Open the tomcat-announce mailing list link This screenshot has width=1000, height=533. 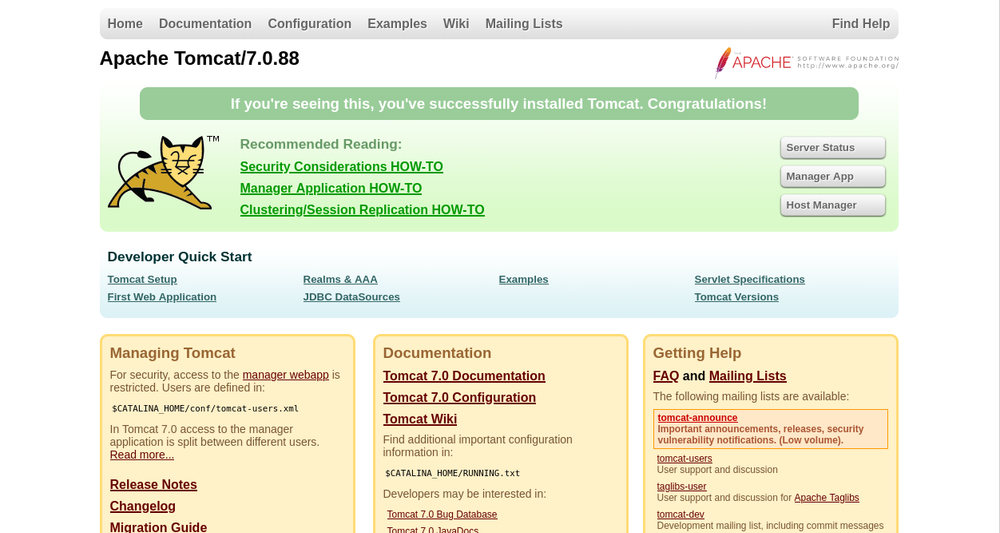point(697,418)
